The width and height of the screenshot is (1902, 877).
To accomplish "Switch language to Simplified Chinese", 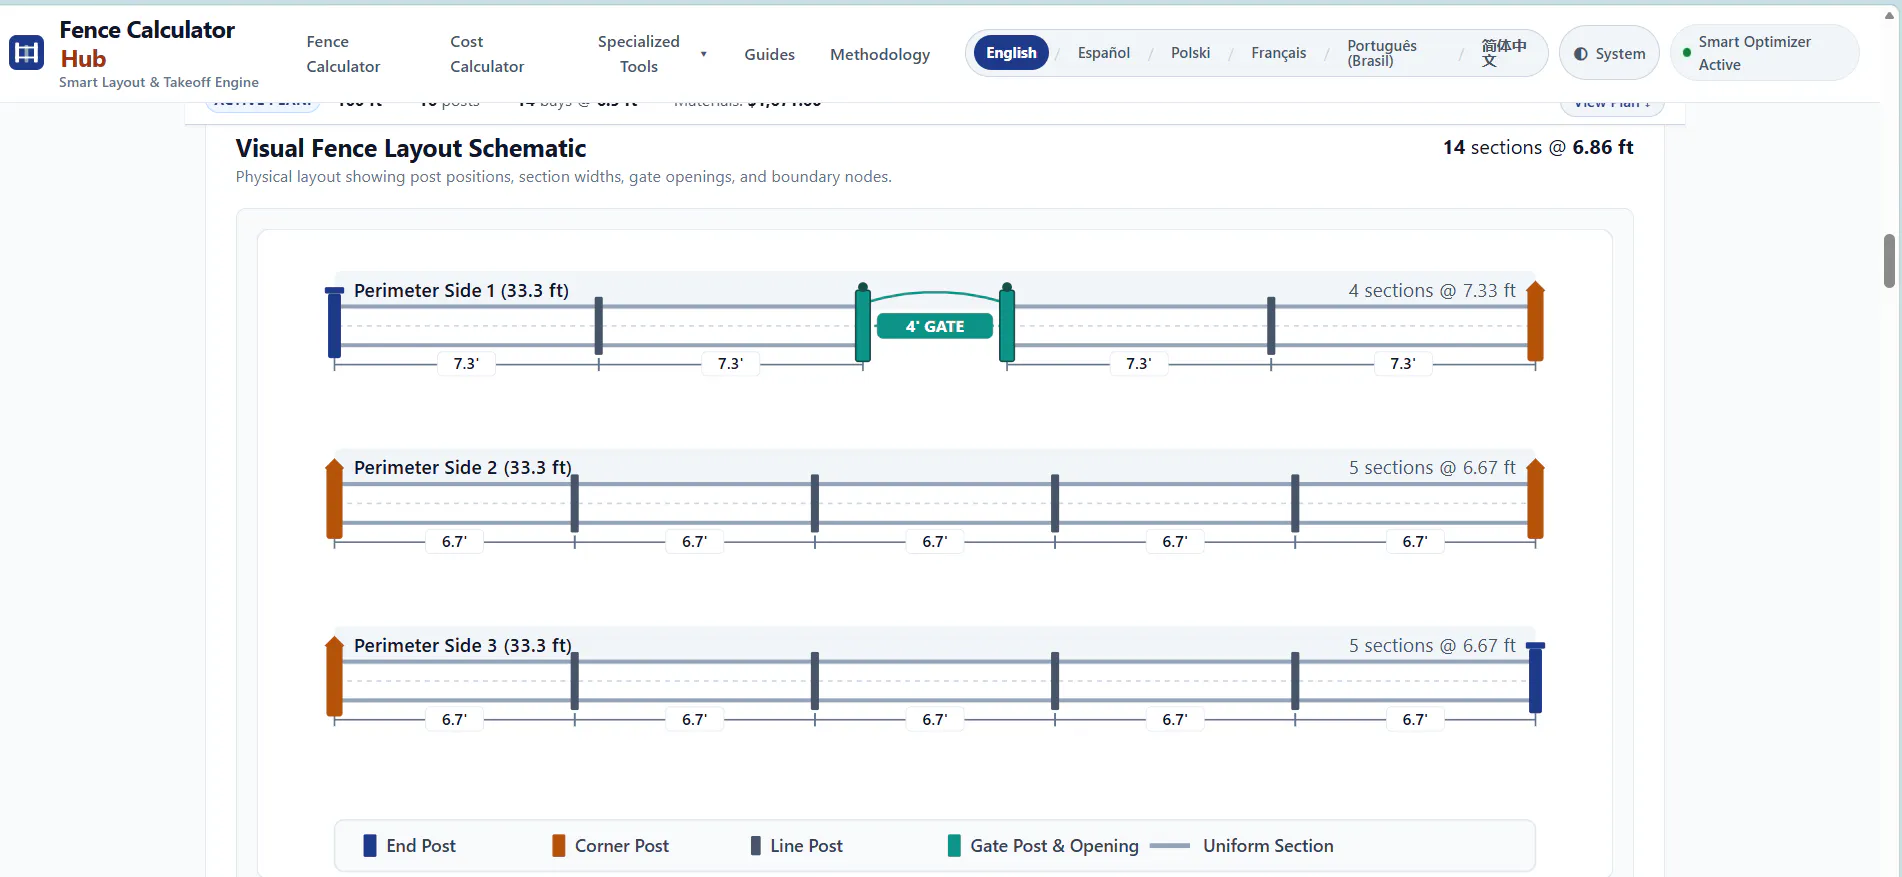I will [x=1503, y=53].
